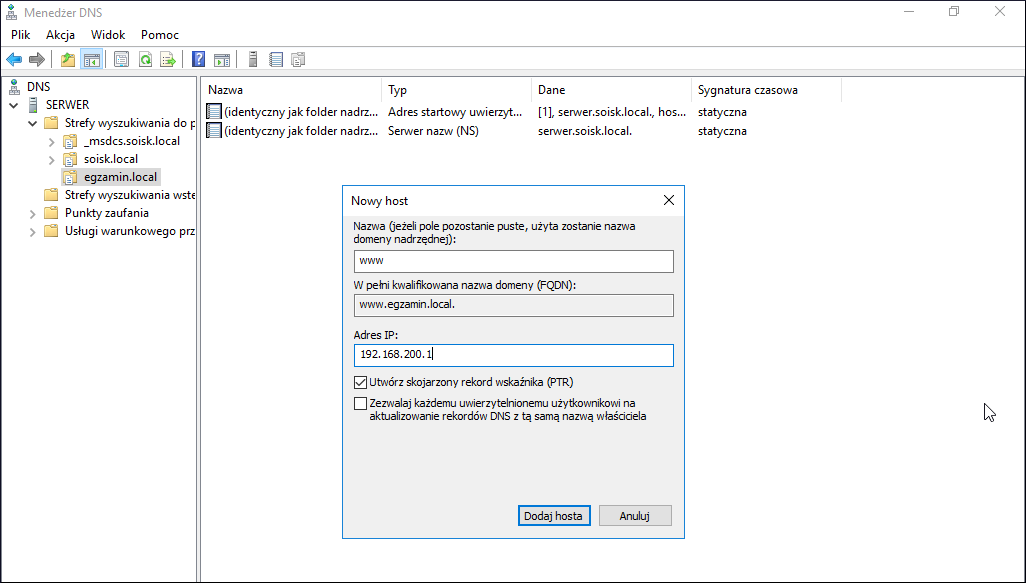Click the Adres IP input field

pos(514,355)
